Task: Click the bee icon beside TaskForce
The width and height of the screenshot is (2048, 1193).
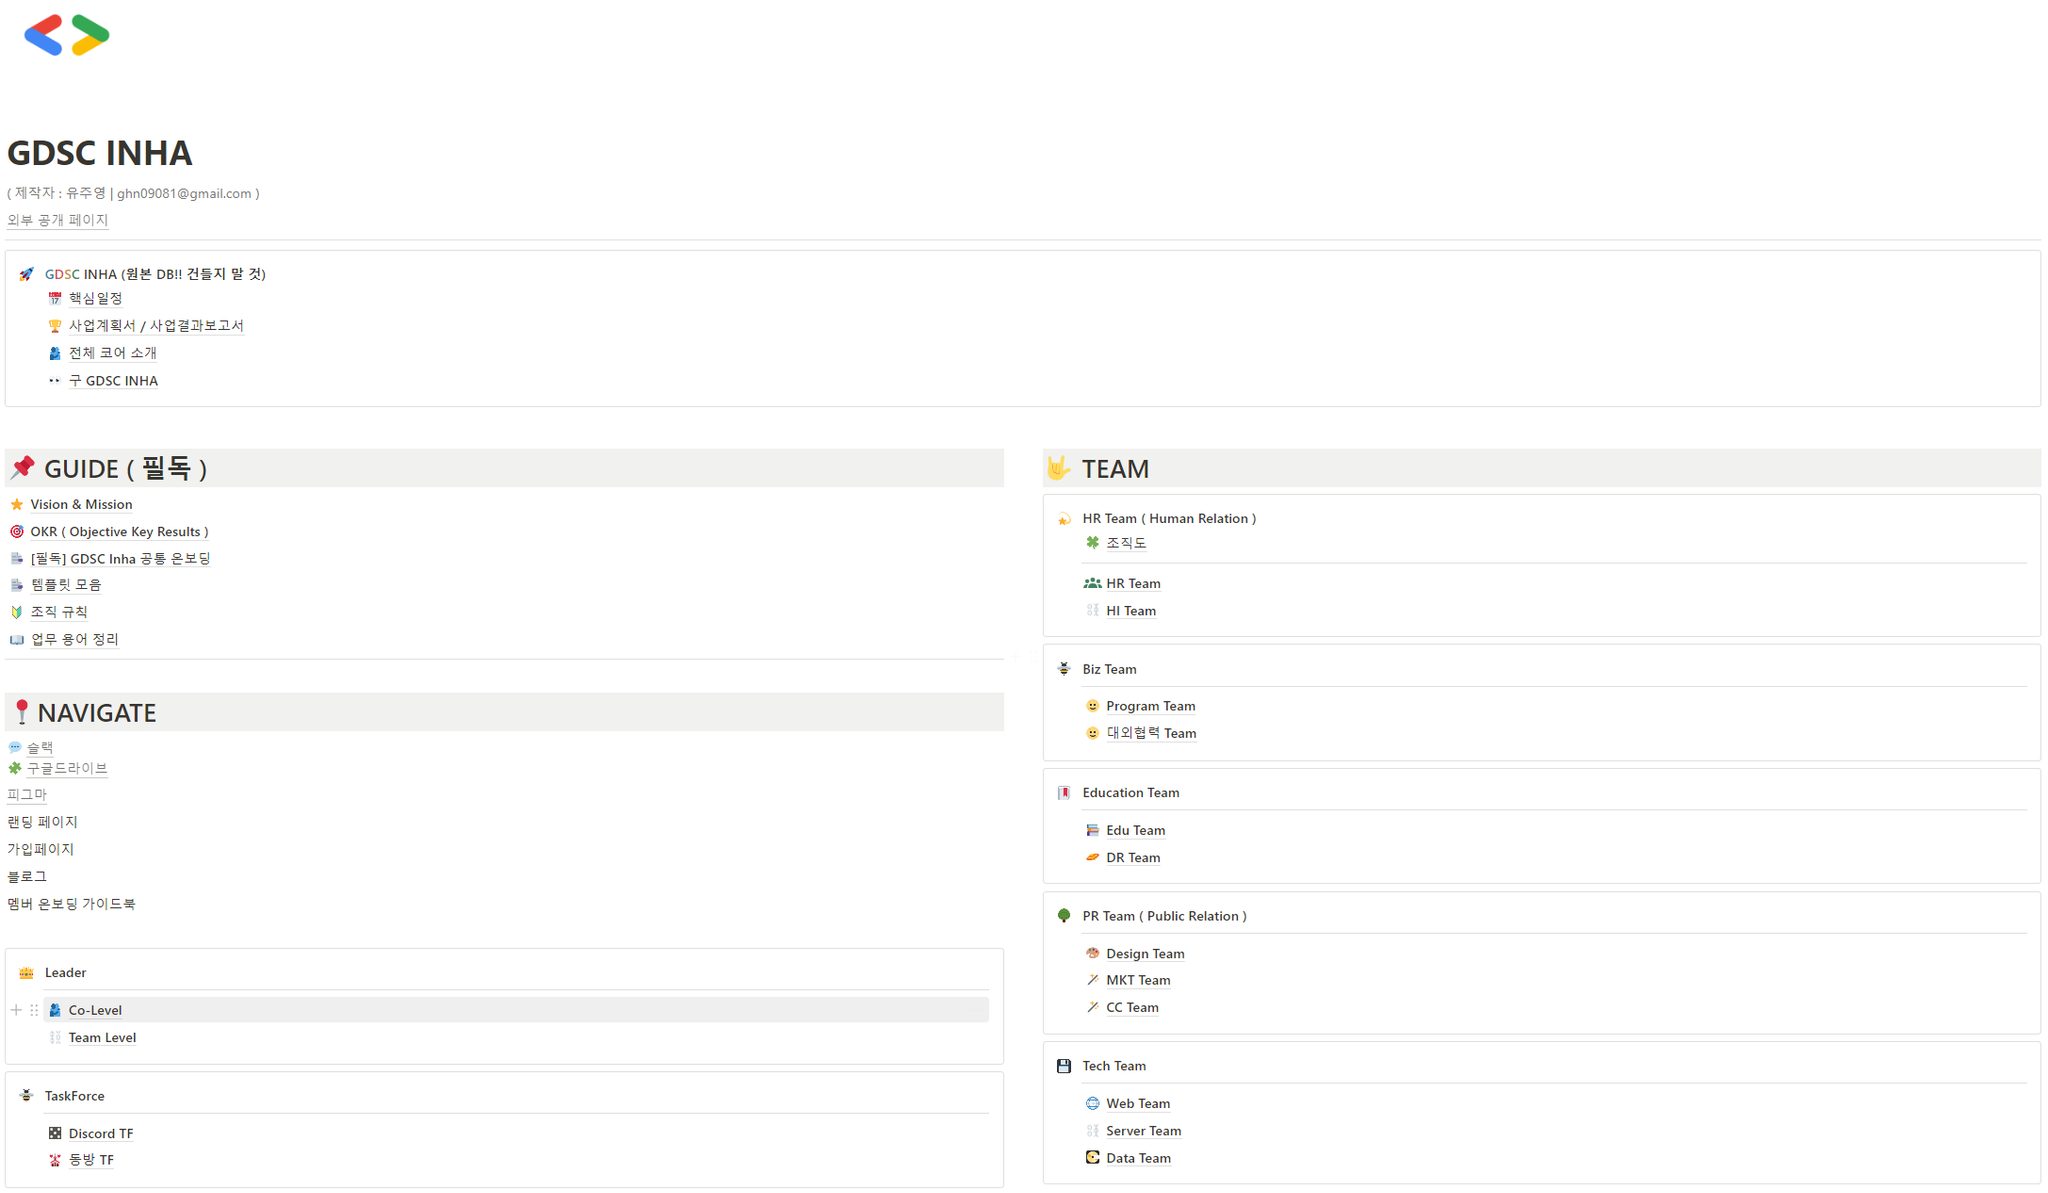Action: [26, 1096]
